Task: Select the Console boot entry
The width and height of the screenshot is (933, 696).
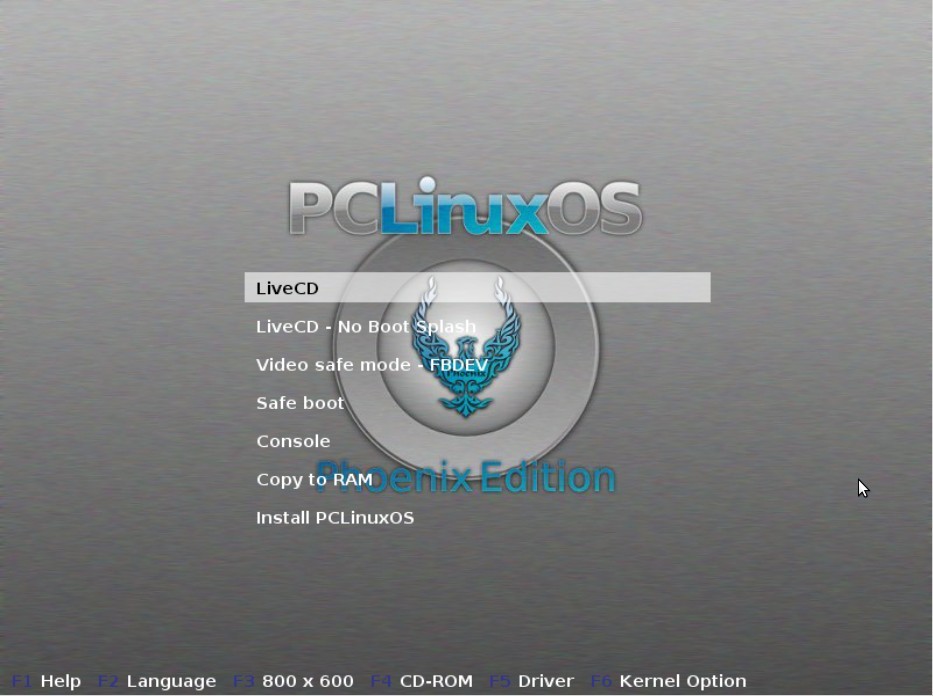Action: pyautogui.click(x=293, y=441)
